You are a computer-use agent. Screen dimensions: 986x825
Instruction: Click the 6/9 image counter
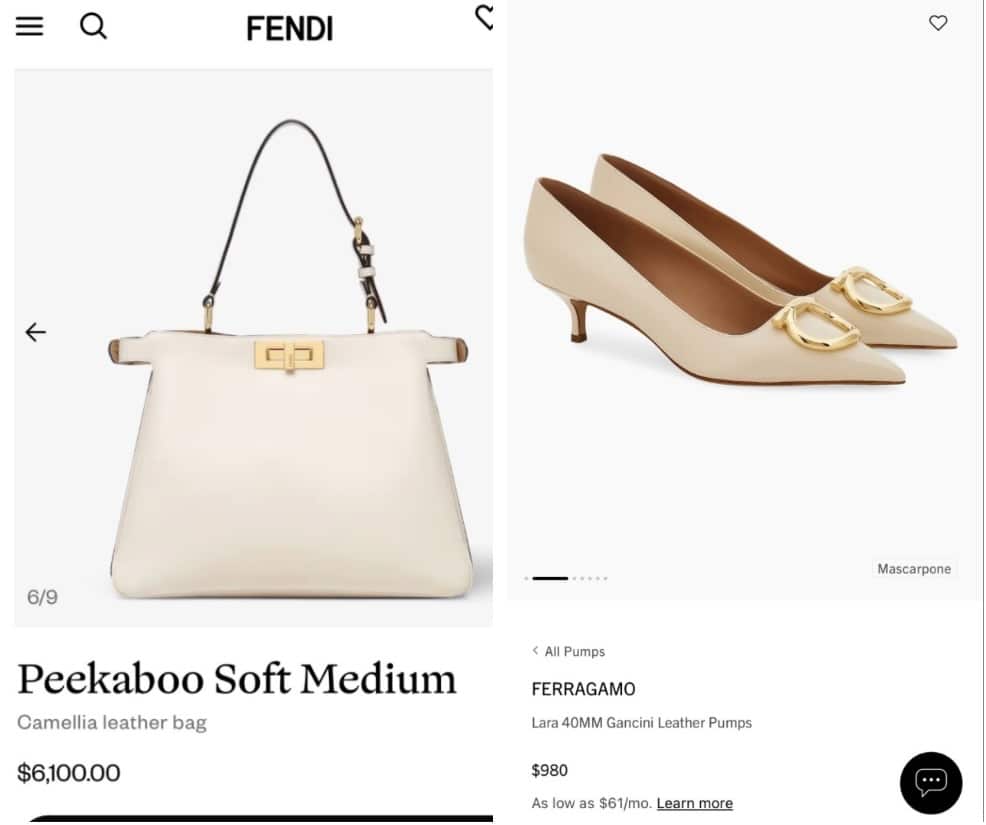42,597
